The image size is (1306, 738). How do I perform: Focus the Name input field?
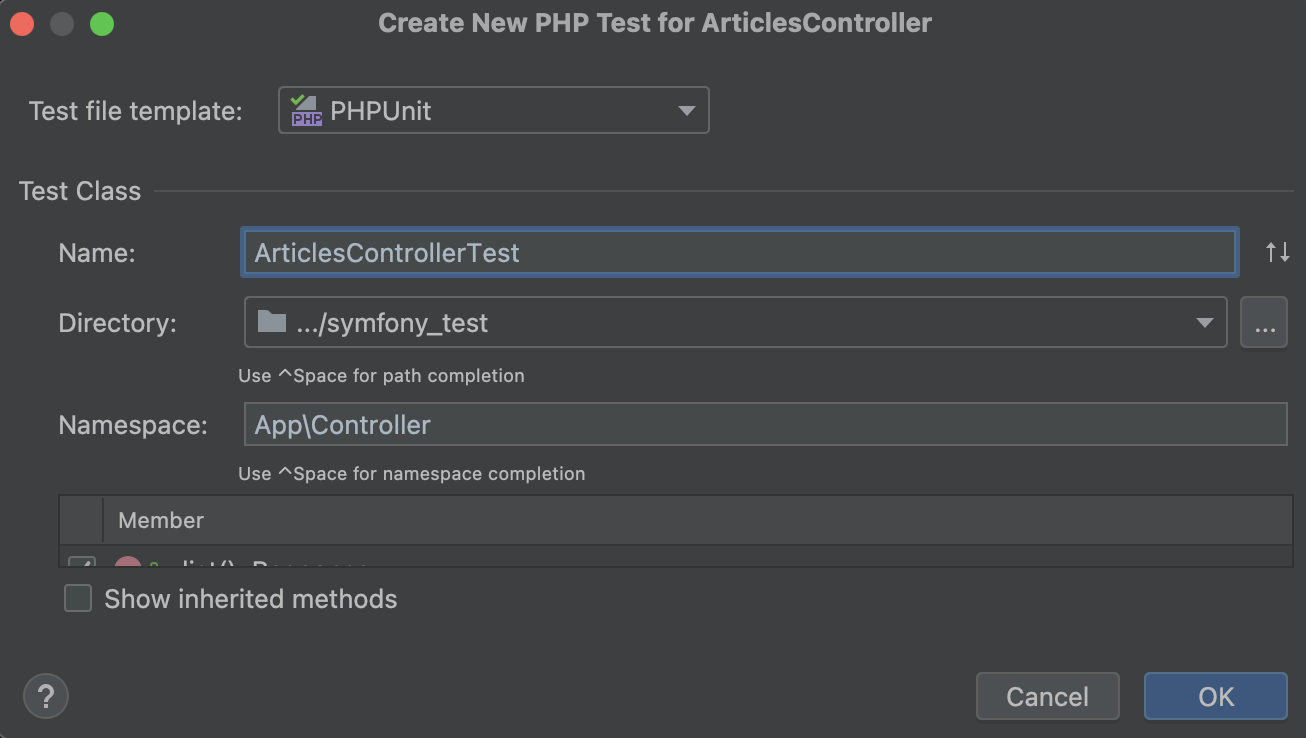coord(738,253)
